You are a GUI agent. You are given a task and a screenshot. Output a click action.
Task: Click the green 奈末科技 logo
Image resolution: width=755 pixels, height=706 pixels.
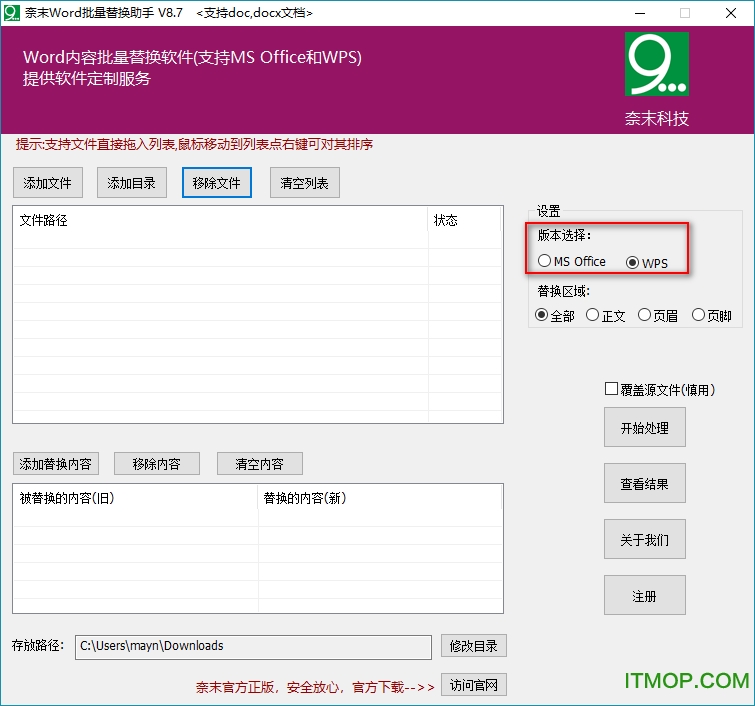pos(657,64)
